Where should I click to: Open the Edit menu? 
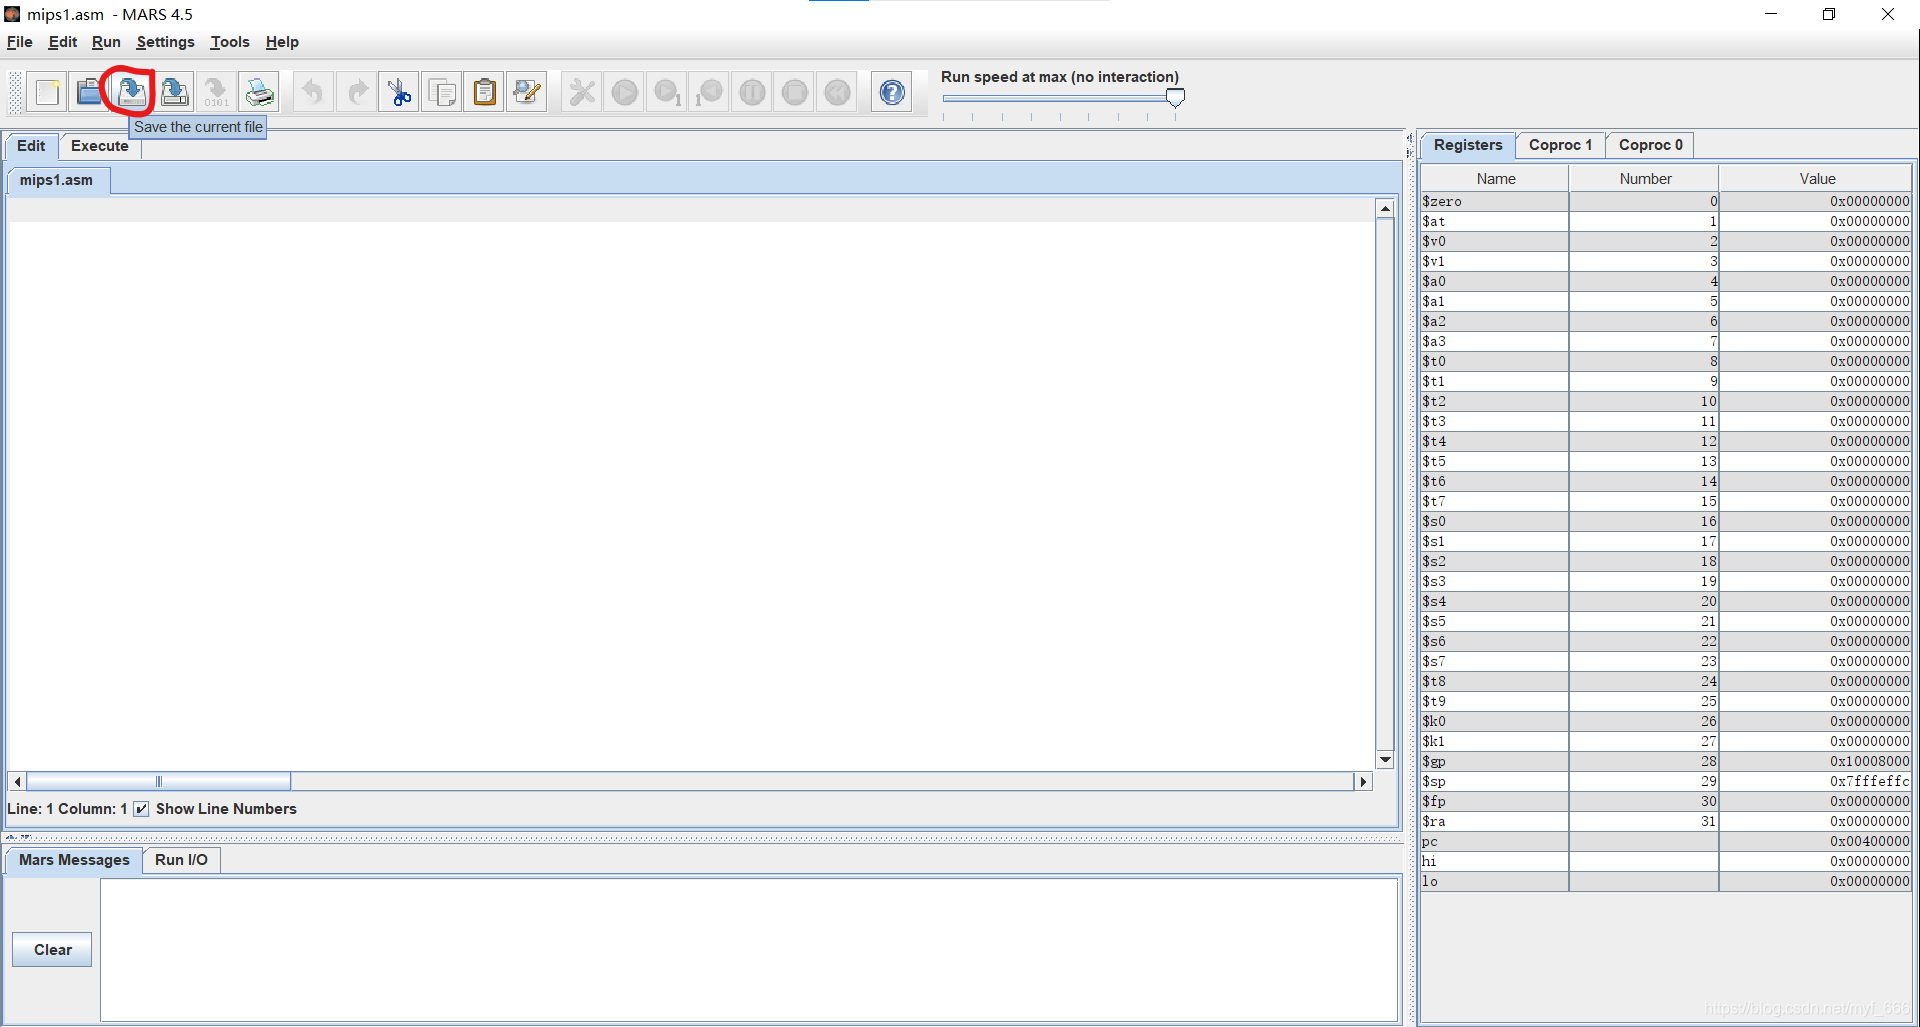point(63,42)
